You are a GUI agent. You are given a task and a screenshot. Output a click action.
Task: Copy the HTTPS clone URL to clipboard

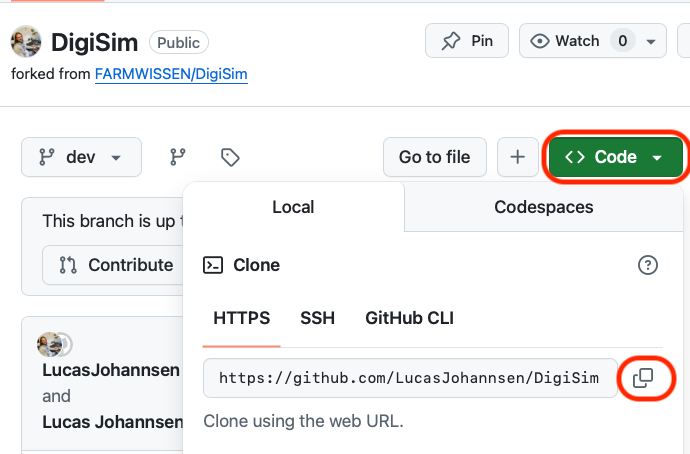click(x=643, y=378)
